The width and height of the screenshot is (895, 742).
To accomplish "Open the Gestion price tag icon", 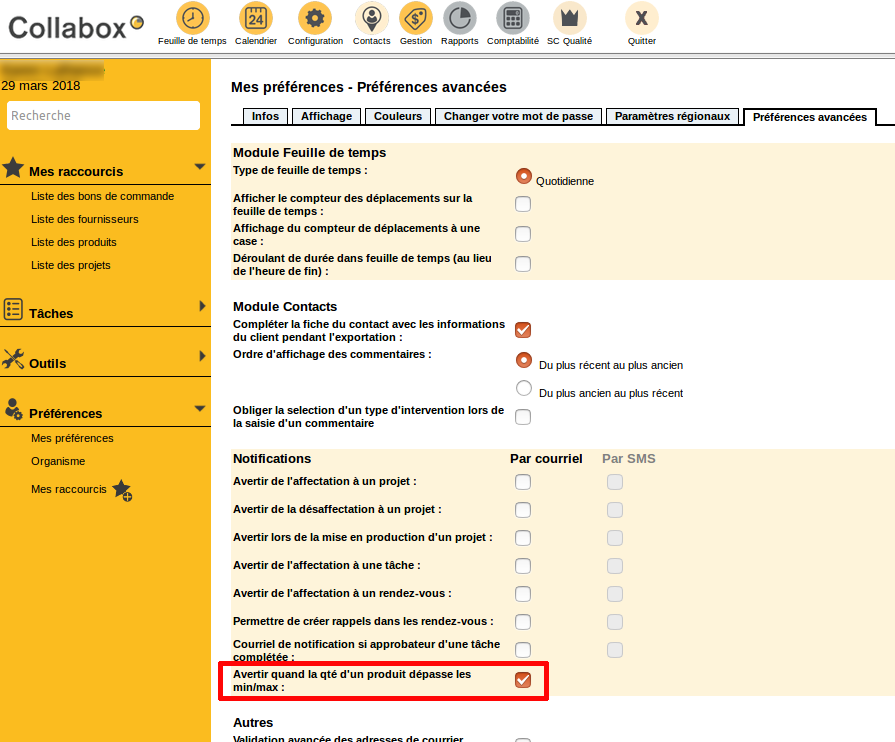I will [416, 18].
